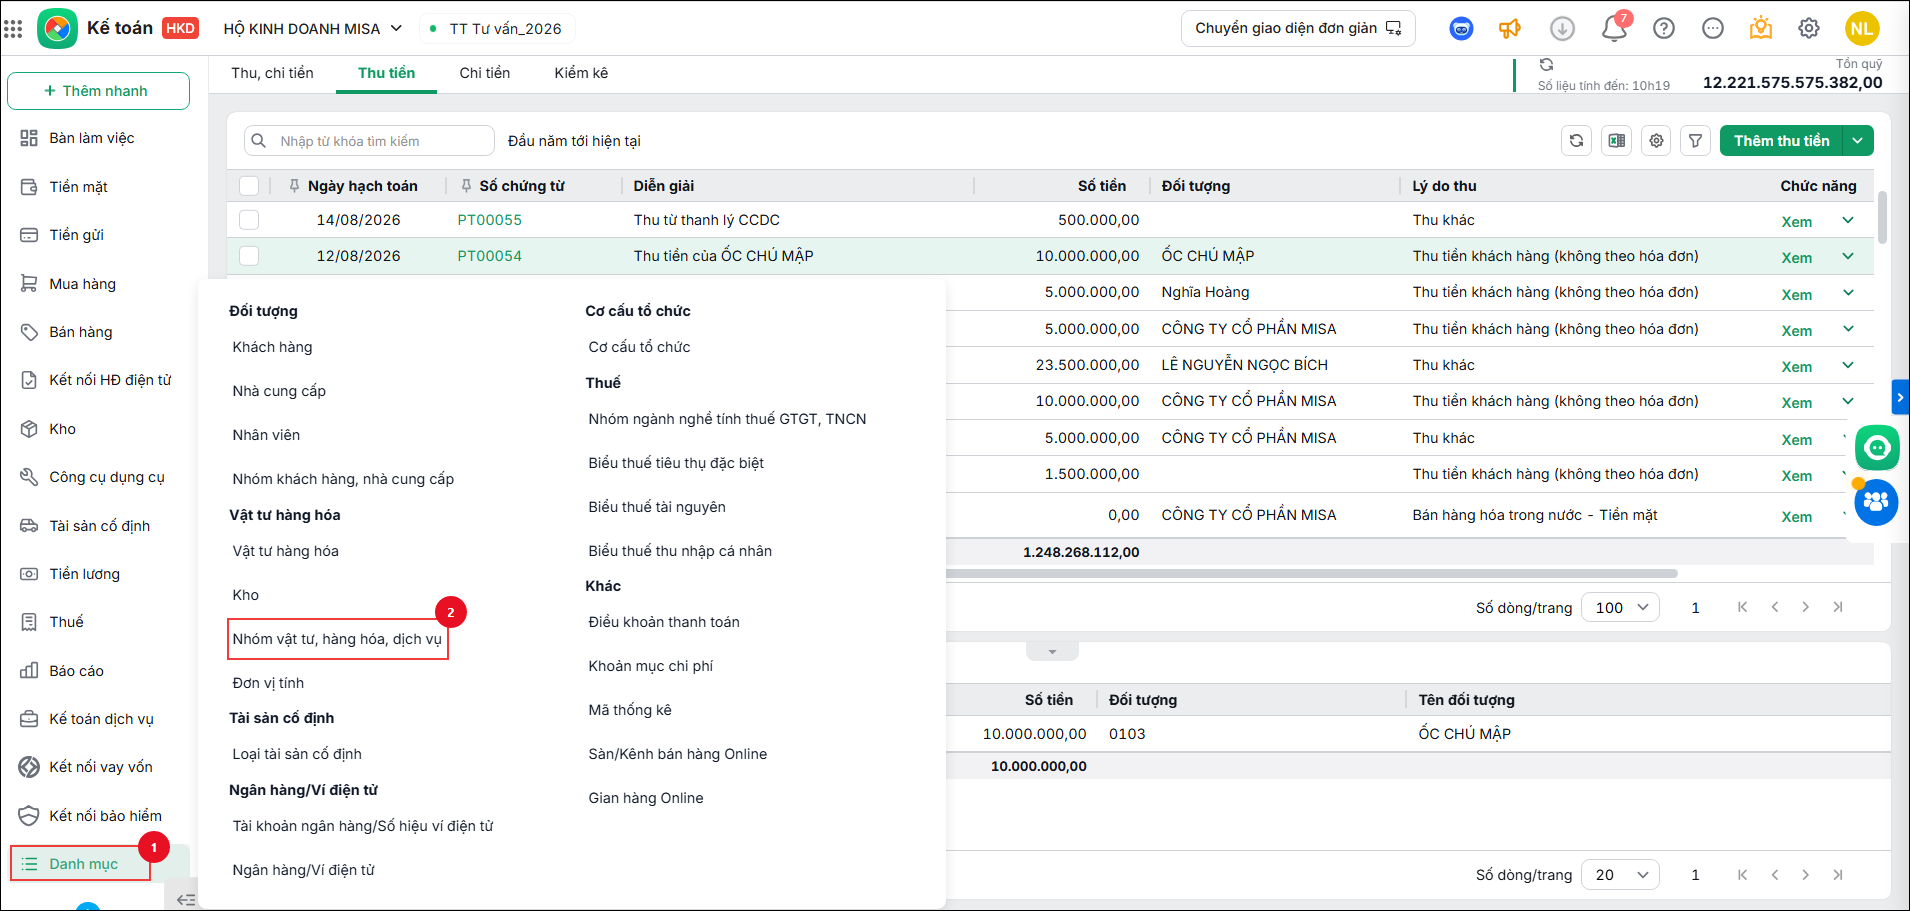Click the green support chat widget
This screenshot has height=911, width=1910.
(x=1877, y=448)
